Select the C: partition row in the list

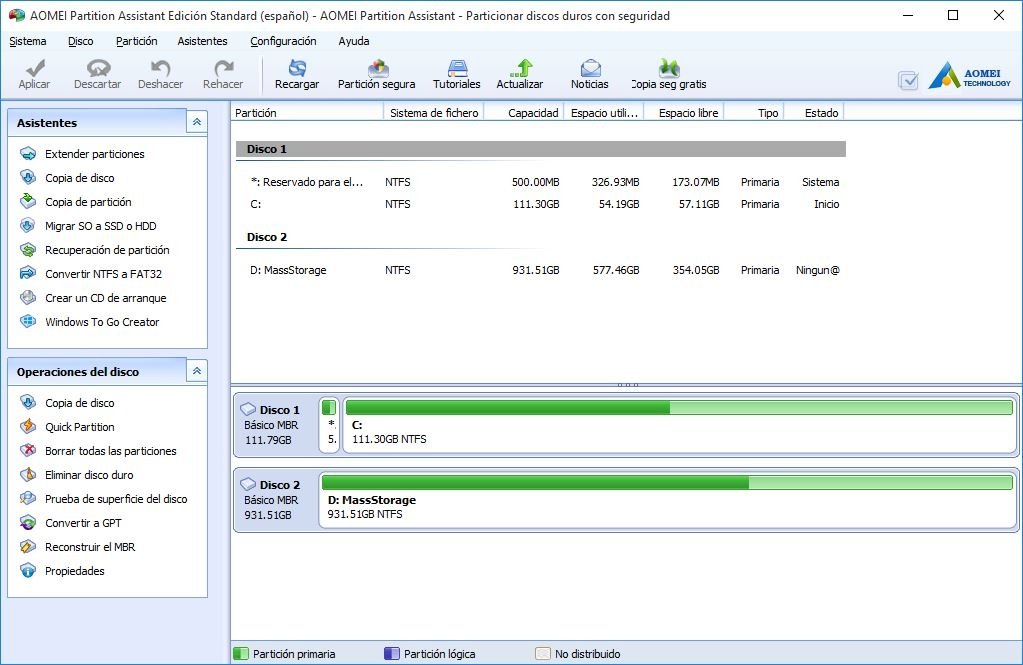click(539, 204)
